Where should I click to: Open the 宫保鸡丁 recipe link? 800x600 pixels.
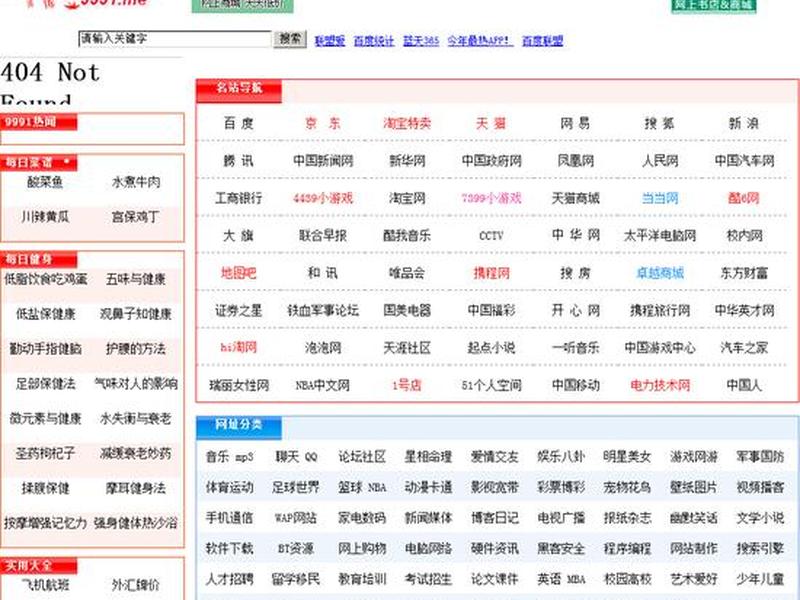136,217
